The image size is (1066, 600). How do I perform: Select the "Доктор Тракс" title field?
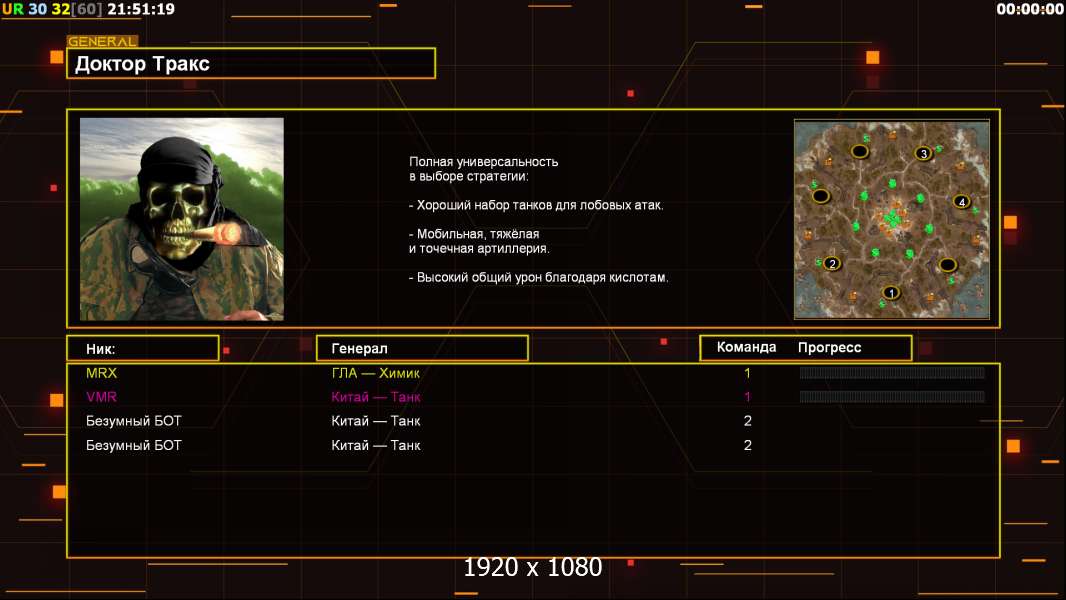(x=251, y=63)
